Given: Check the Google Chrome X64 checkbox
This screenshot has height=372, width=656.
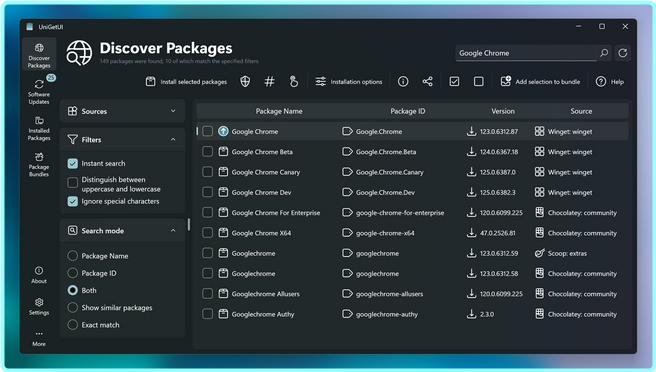Looking at the screenshot, I should pos(208,233).
